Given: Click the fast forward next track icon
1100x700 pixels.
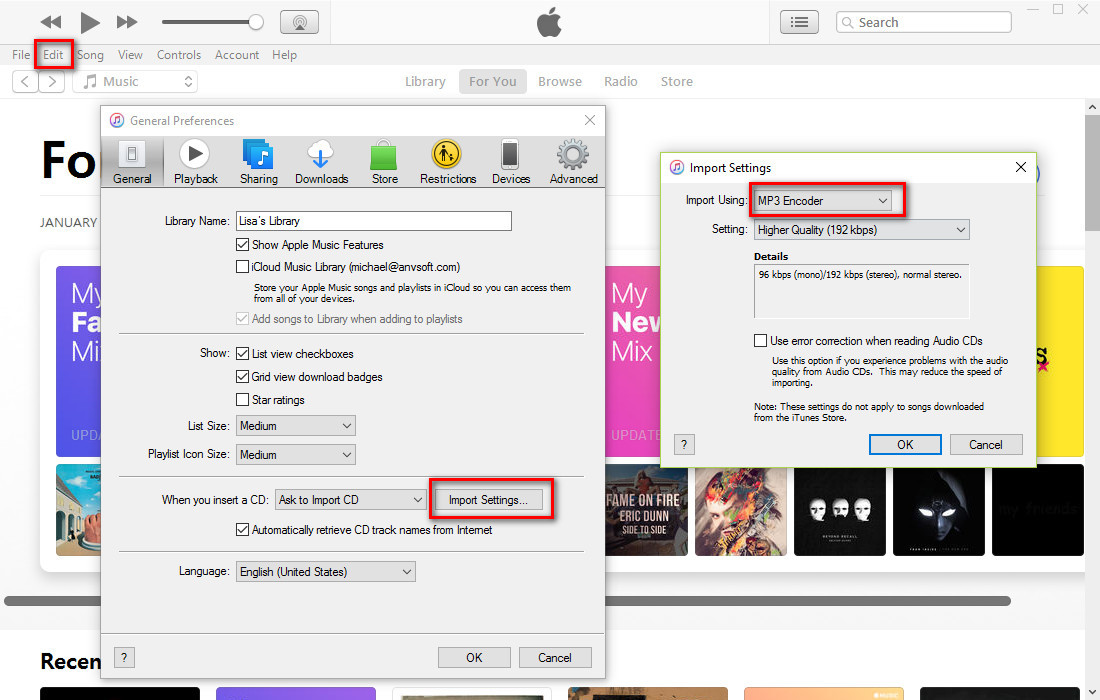Looking at the screenshot, I should pyautogui.click(x=127, y=22).
